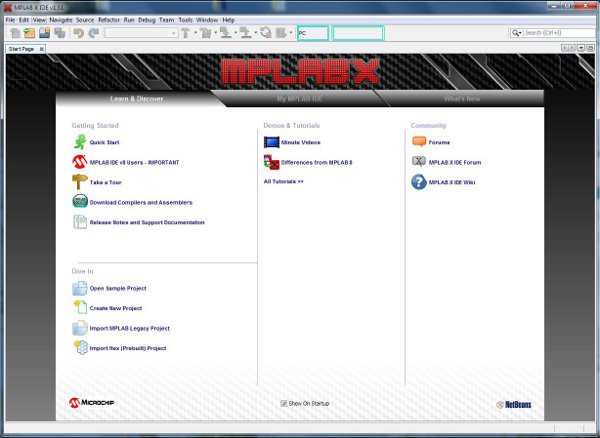Click the New Project toolbar icon
Viewport: 600px width, 438px height.
tap(29, 33)
